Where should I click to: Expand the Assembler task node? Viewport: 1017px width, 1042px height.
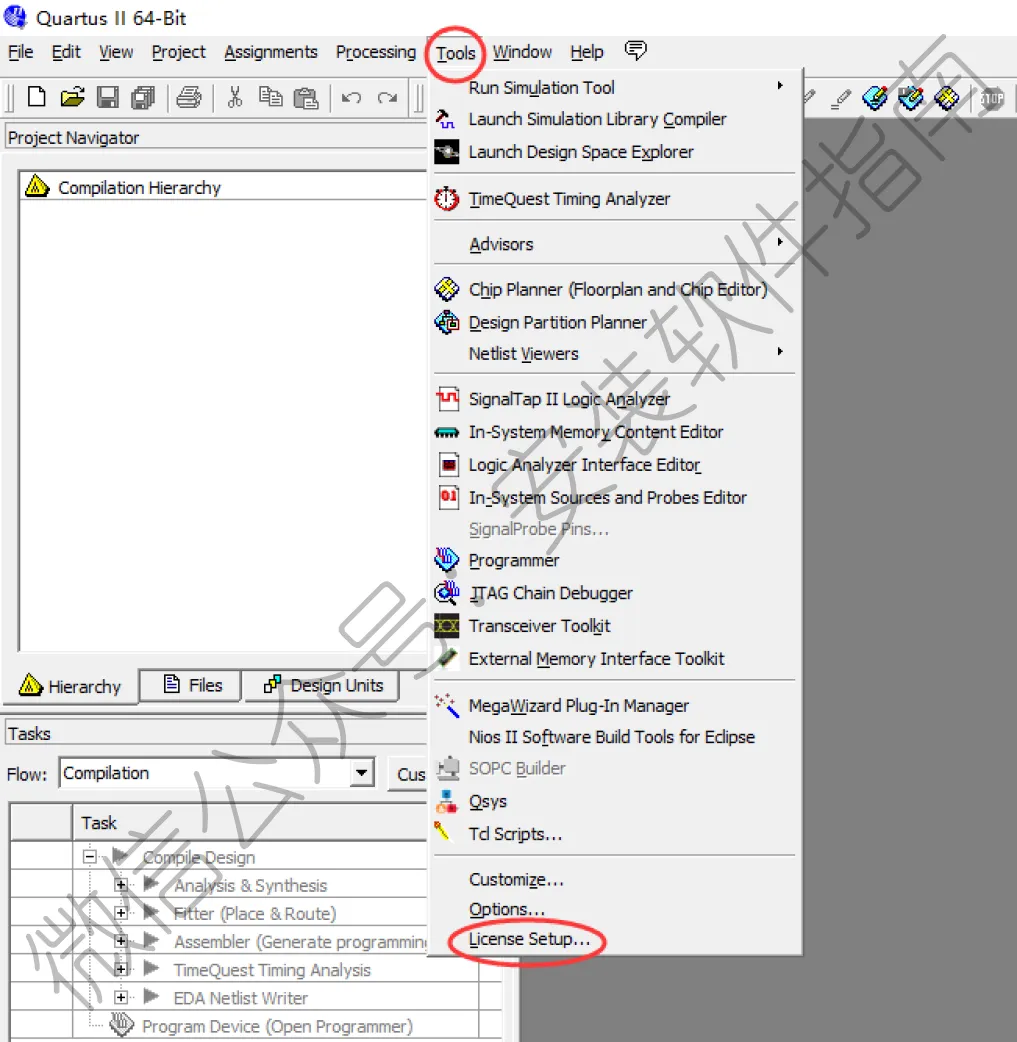click(121, 940)
